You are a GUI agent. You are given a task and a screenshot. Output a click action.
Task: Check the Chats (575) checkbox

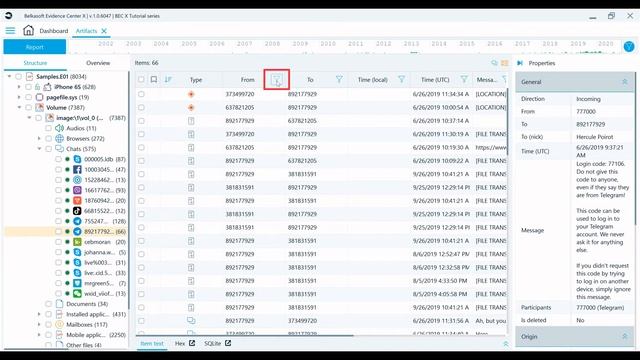point(48,149)
